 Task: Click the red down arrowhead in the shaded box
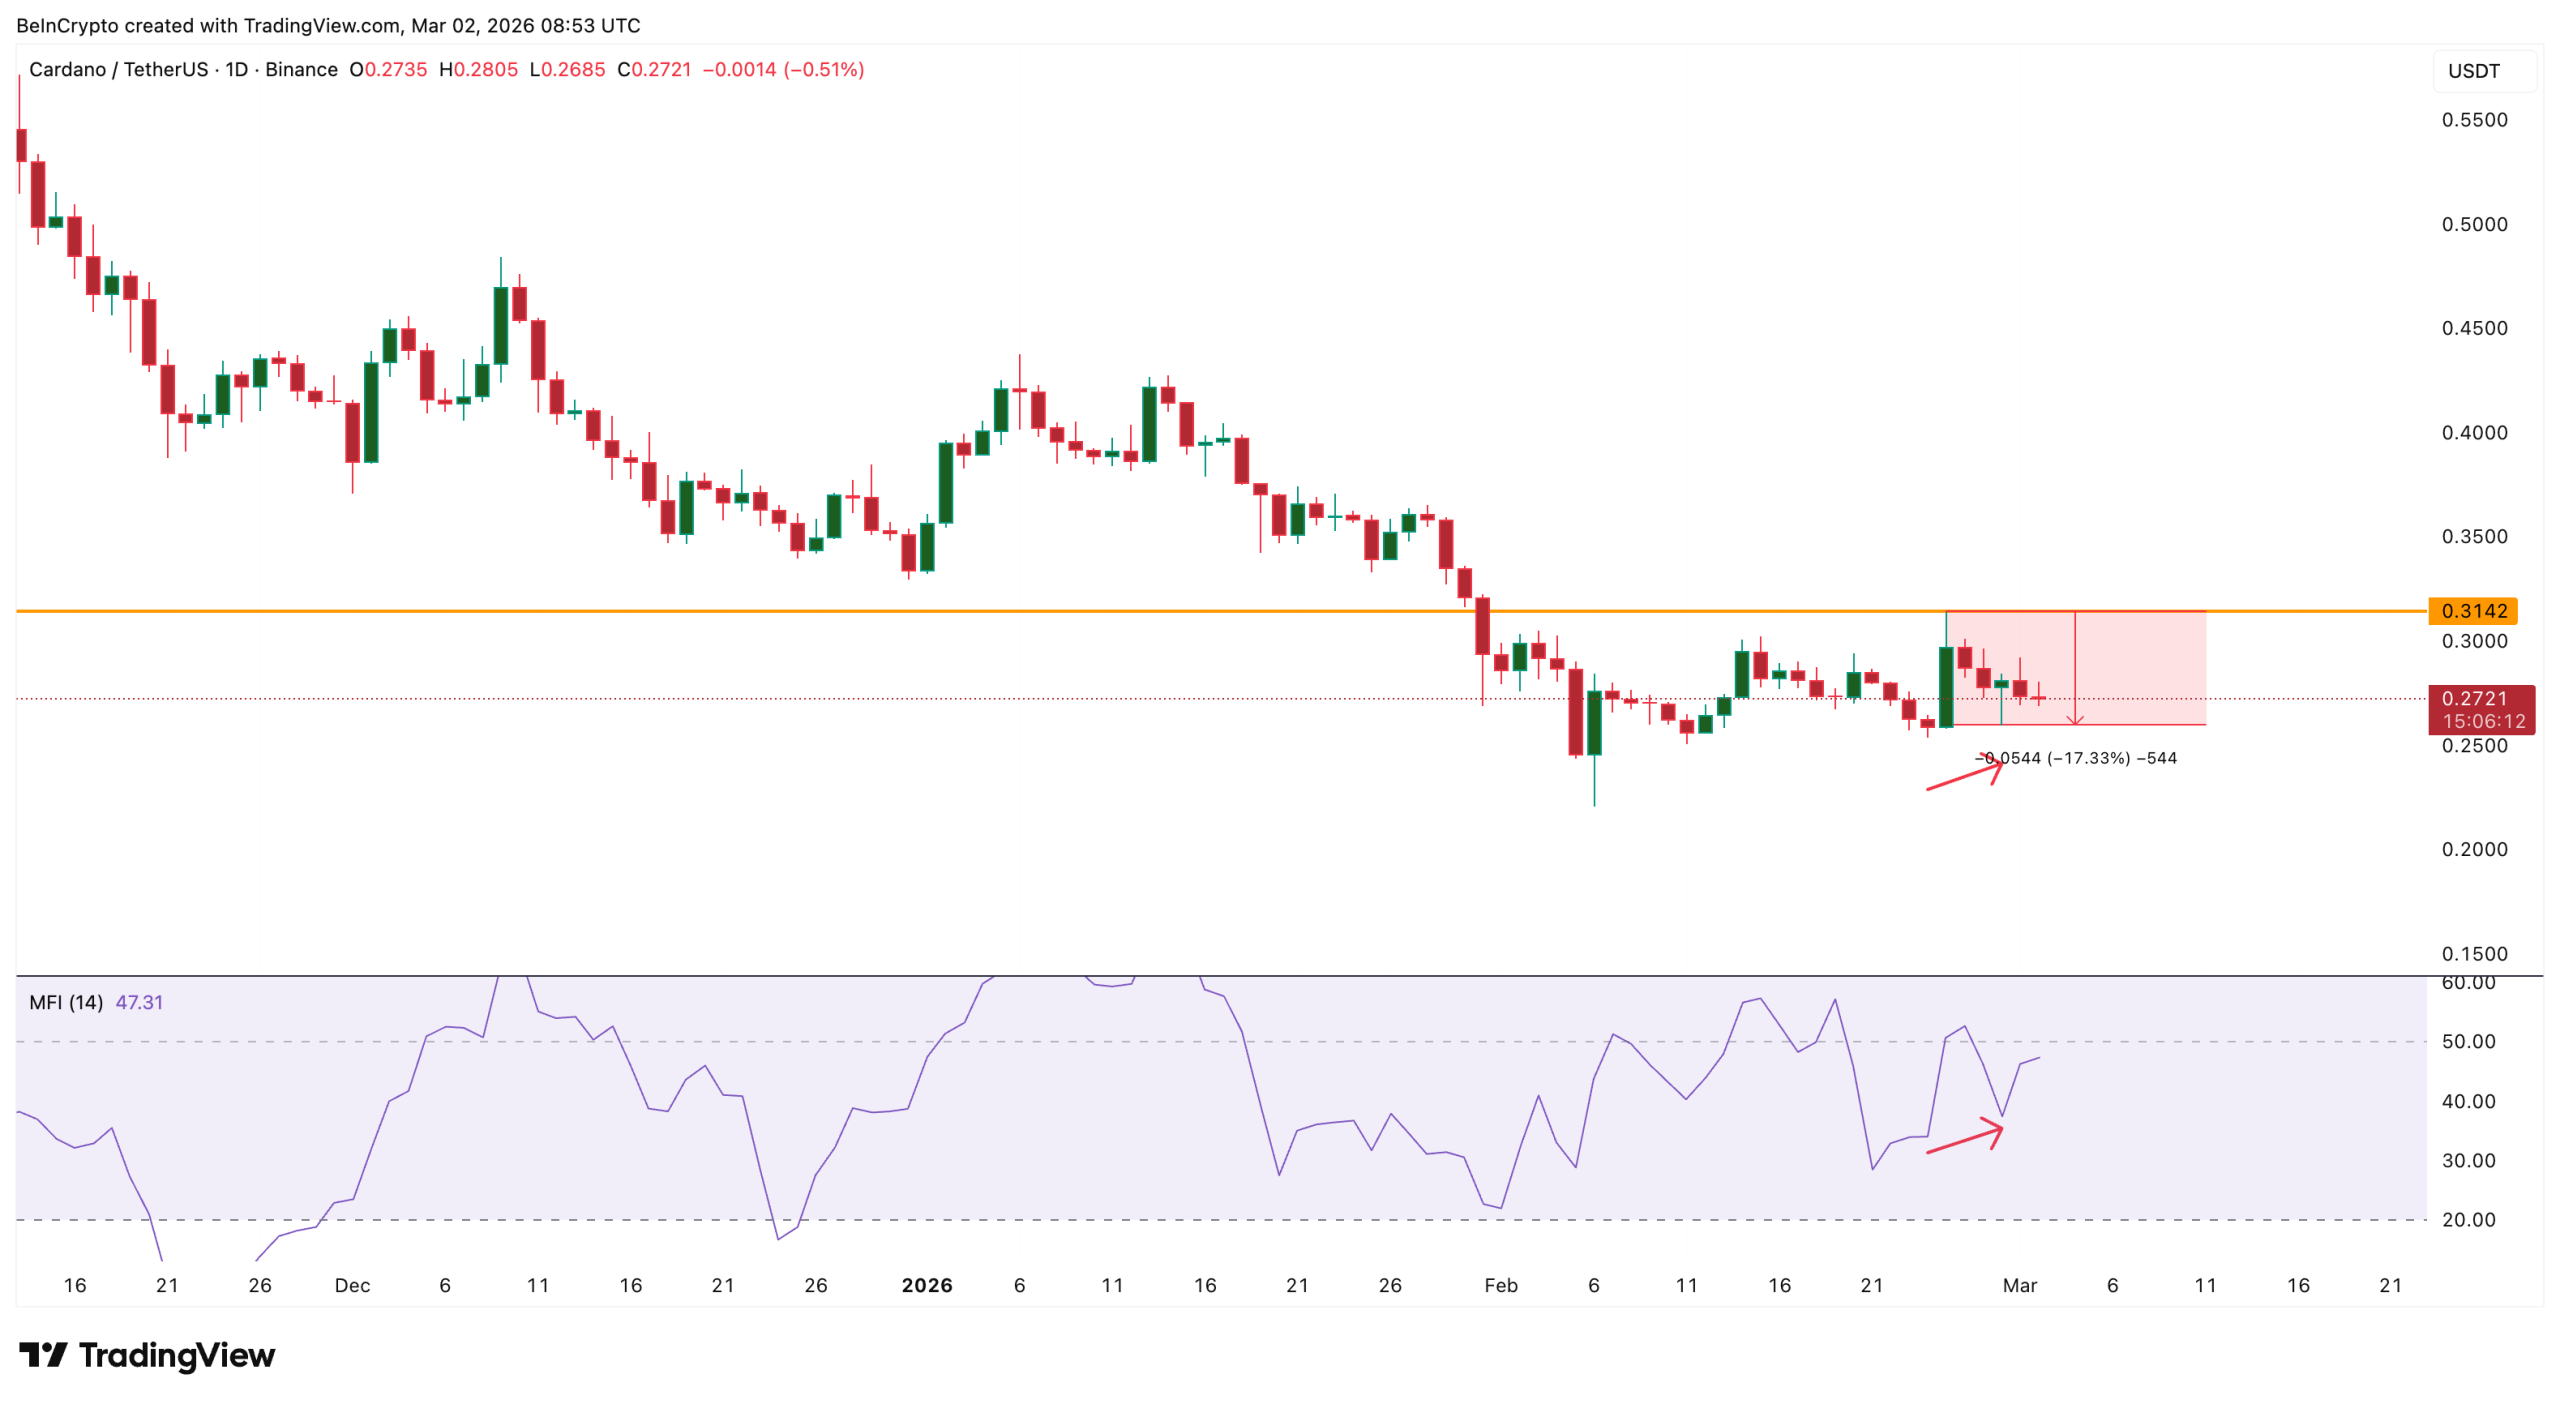2075,719
